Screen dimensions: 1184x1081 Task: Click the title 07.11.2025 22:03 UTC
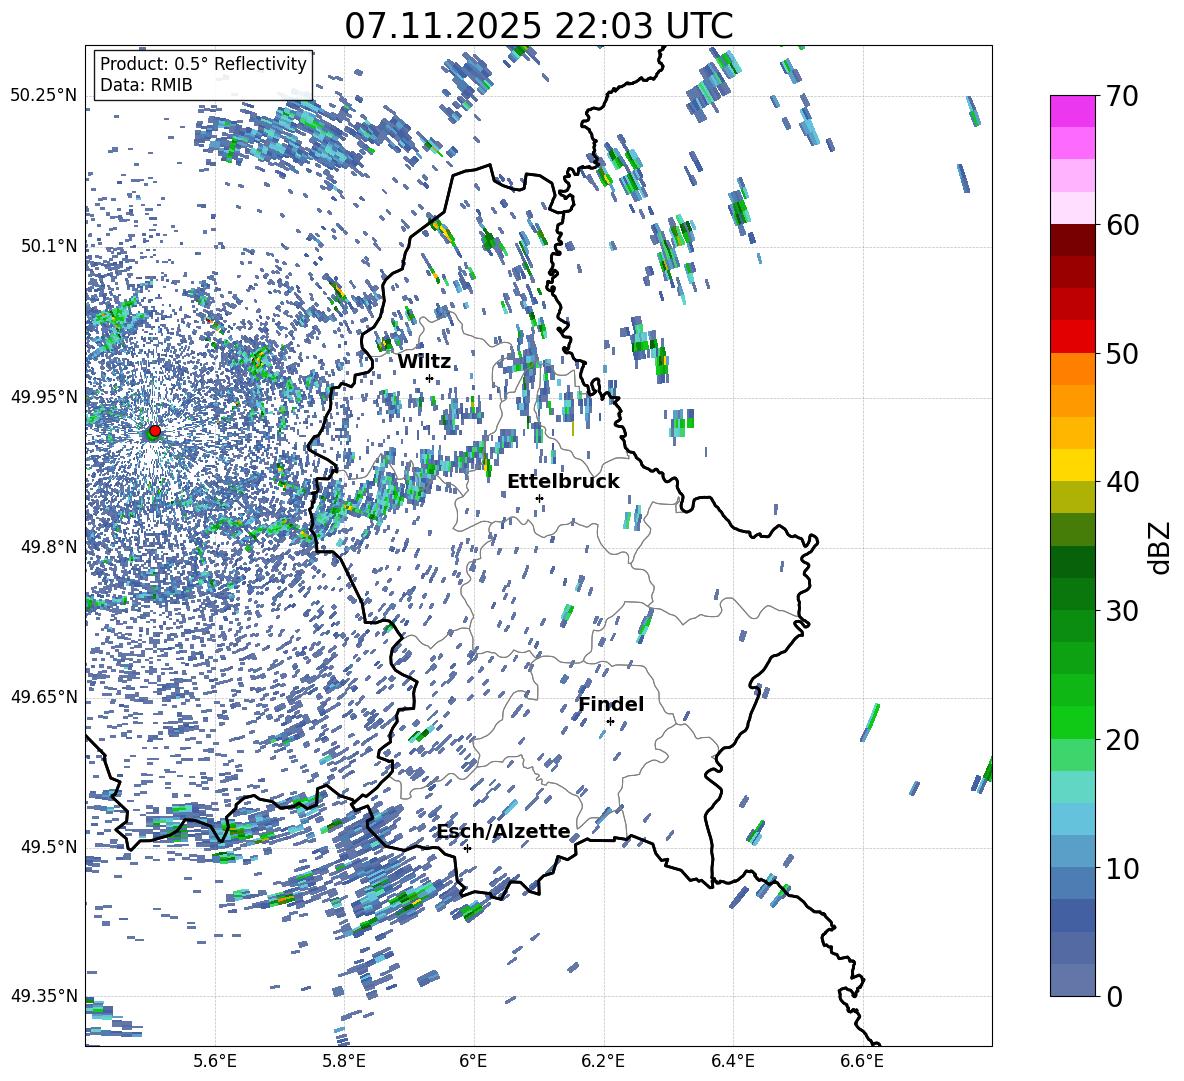point(538,26)
